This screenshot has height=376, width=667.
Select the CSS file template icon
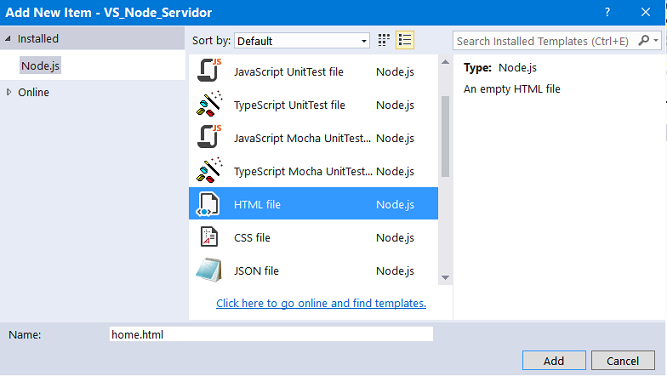coord(209,237)
